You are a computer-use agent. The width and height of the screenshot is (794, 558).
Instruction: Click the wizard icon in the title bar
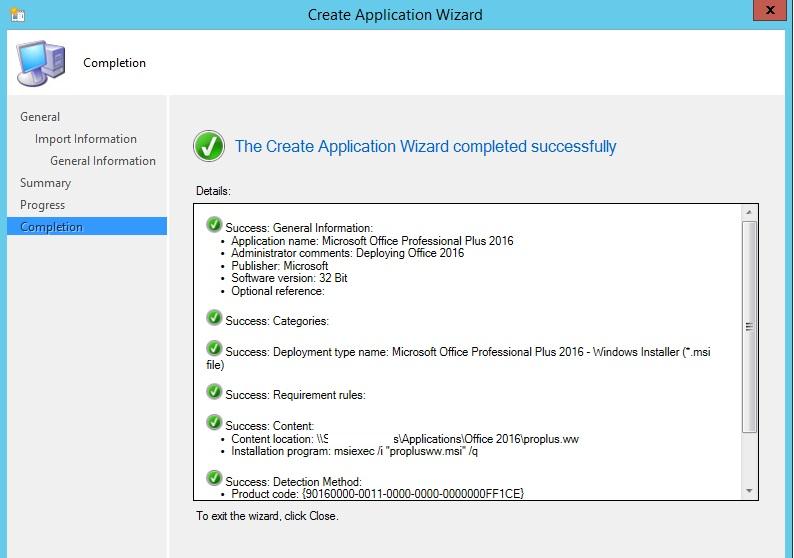tap(18, 15)
